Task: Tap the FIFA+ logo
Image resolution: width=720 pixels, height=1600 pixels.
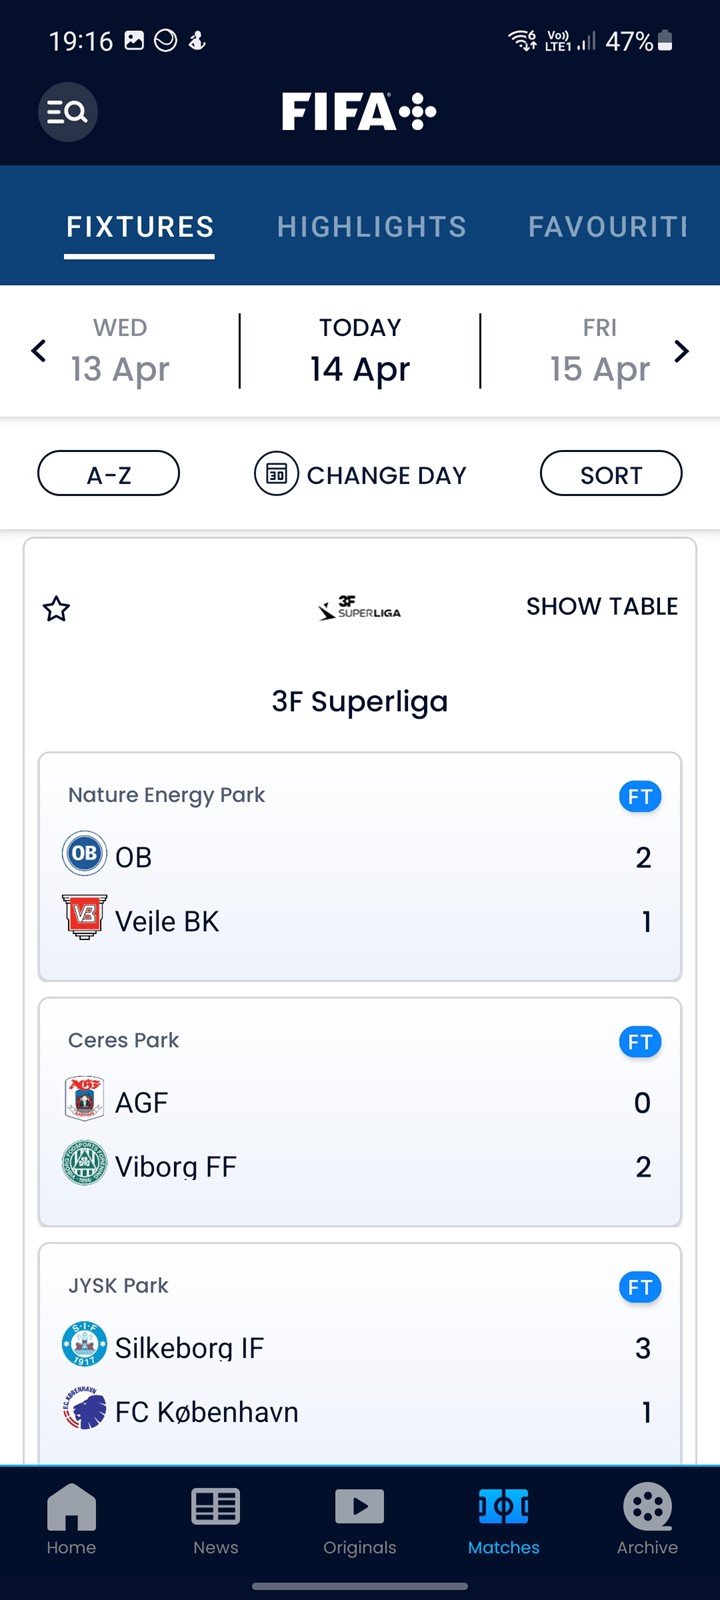Action: coord(359,111)
